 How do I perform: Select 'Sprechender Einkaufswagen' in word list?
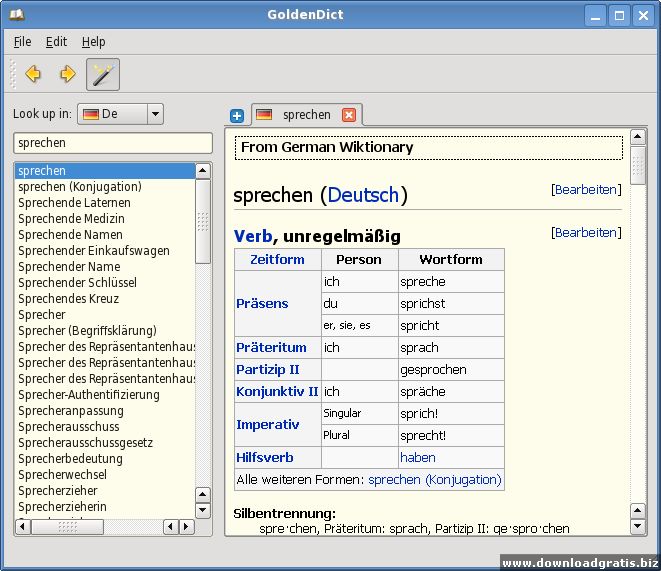105,251
